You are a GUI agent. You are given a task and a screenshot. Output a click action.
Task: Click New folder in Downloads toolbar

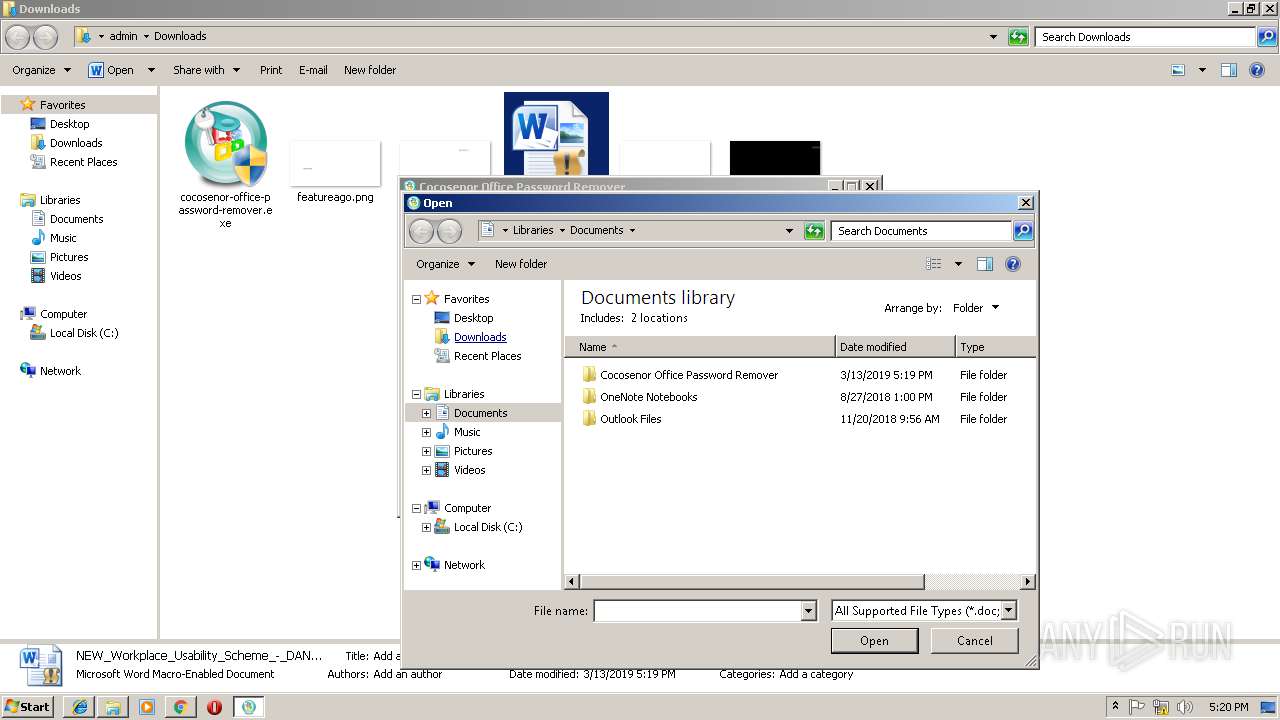click(x=370, y=70)
